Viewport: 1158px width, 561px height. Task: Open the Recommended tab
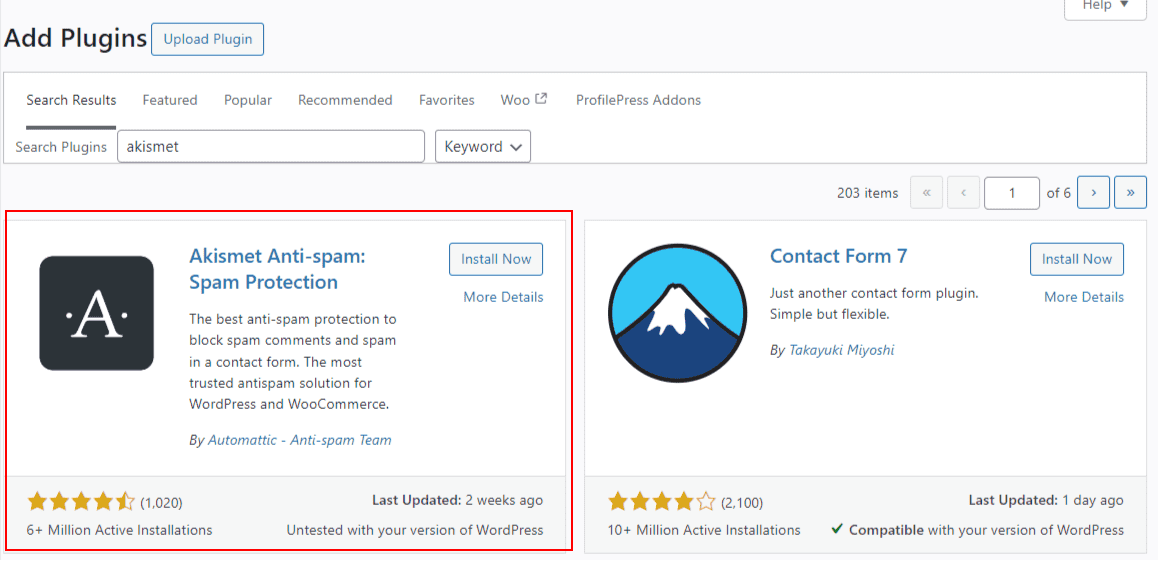(x=345, y=100)
